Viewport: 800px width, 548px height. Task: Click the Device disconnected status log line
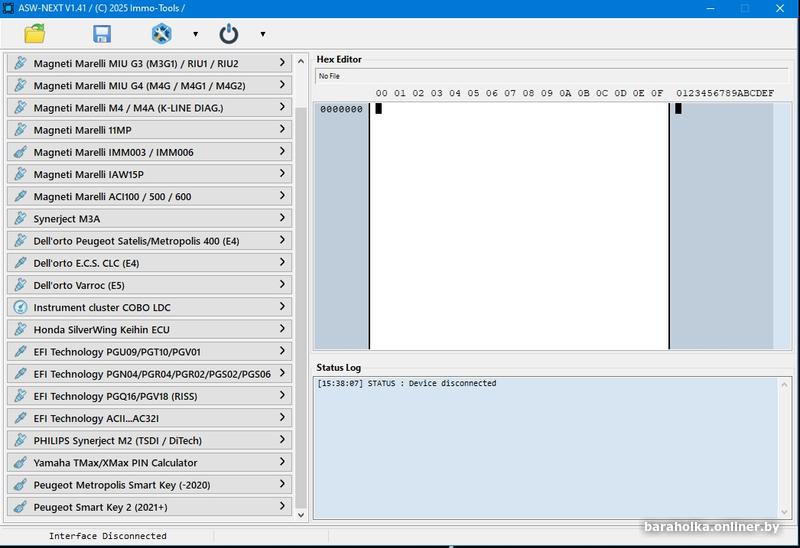(x=407, y=383)
